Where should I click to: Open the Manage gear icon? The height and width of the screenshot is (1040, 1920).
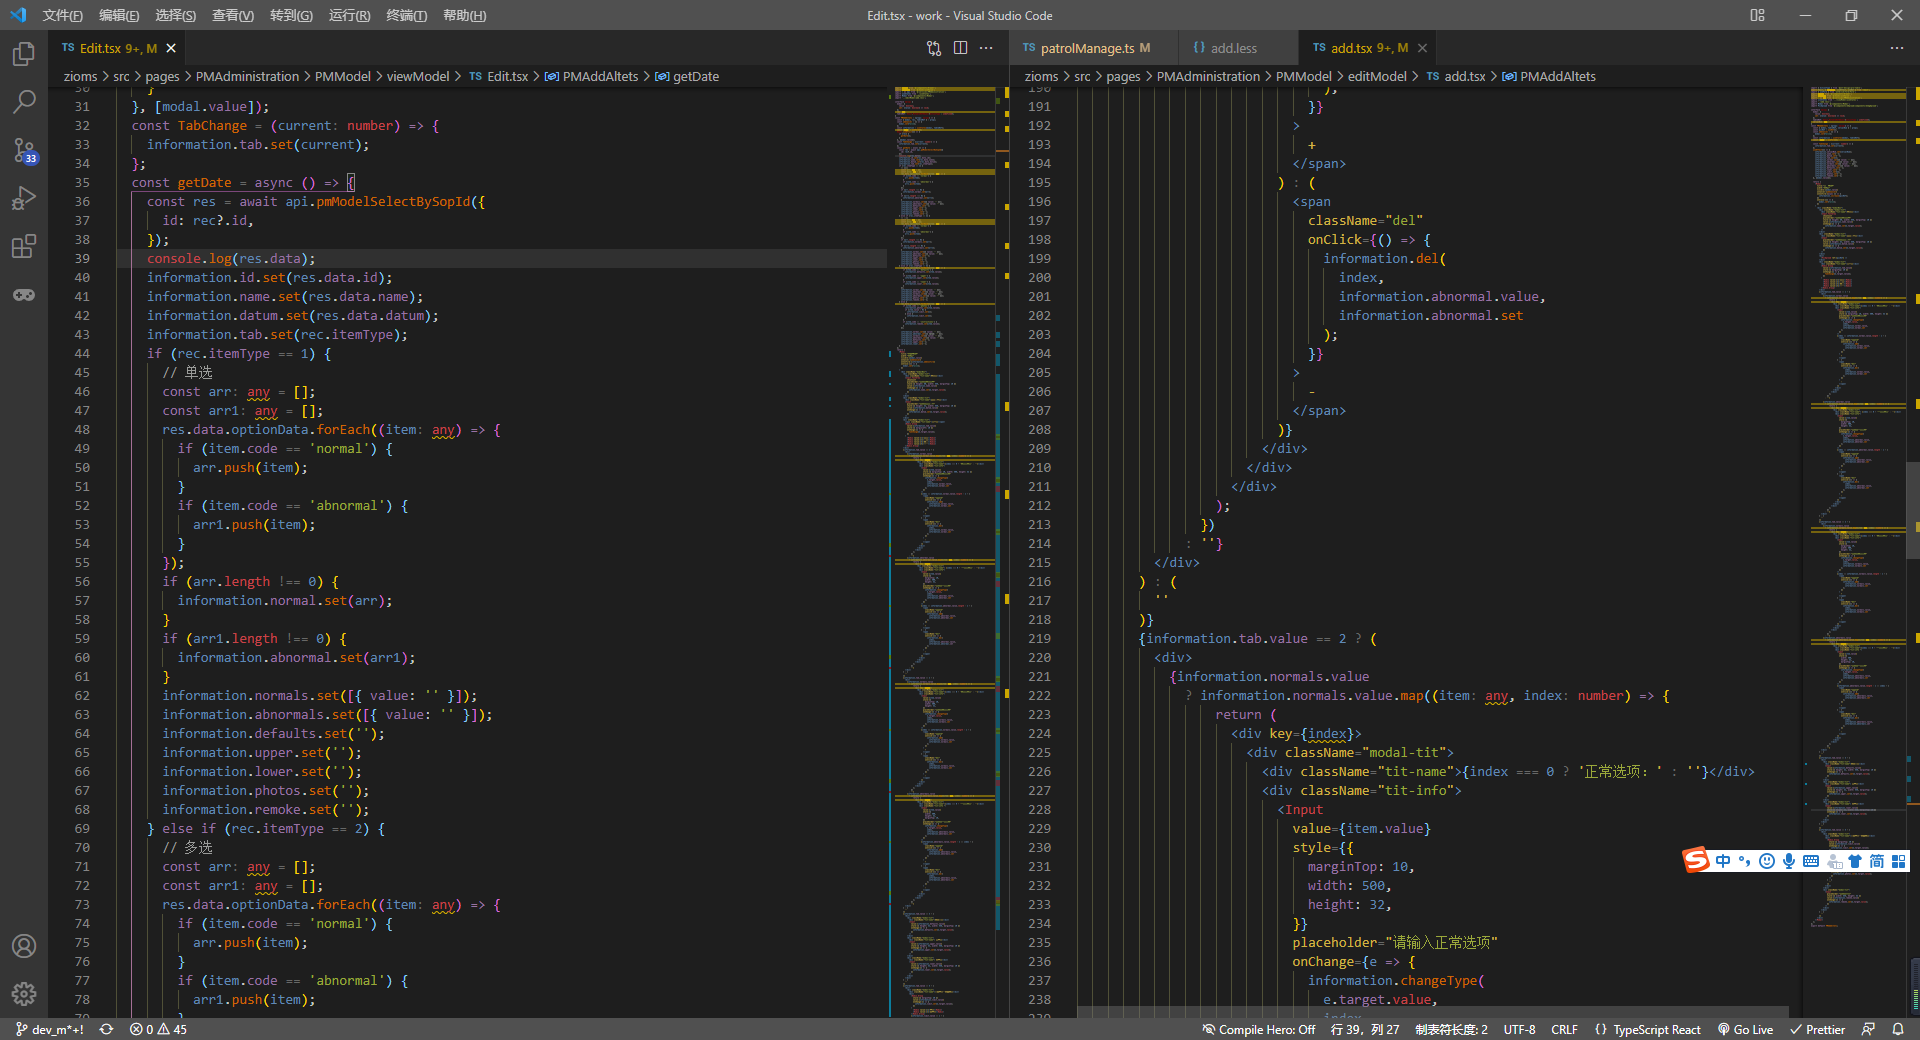[x=24, y=994]
